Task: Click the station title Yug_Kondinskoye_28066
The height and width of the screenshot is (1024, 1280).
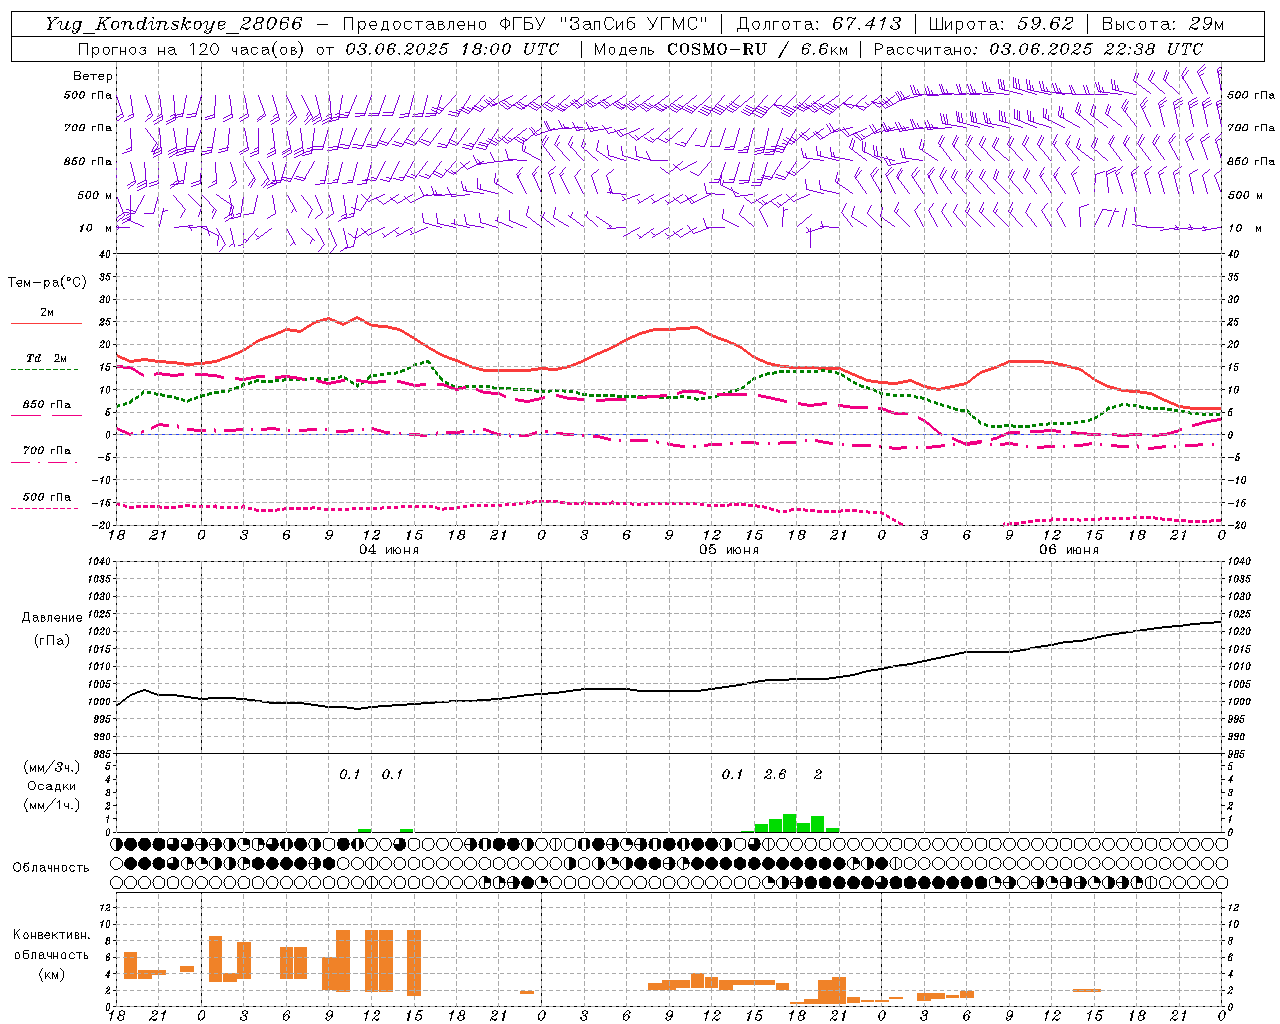Action: point(173,24)
